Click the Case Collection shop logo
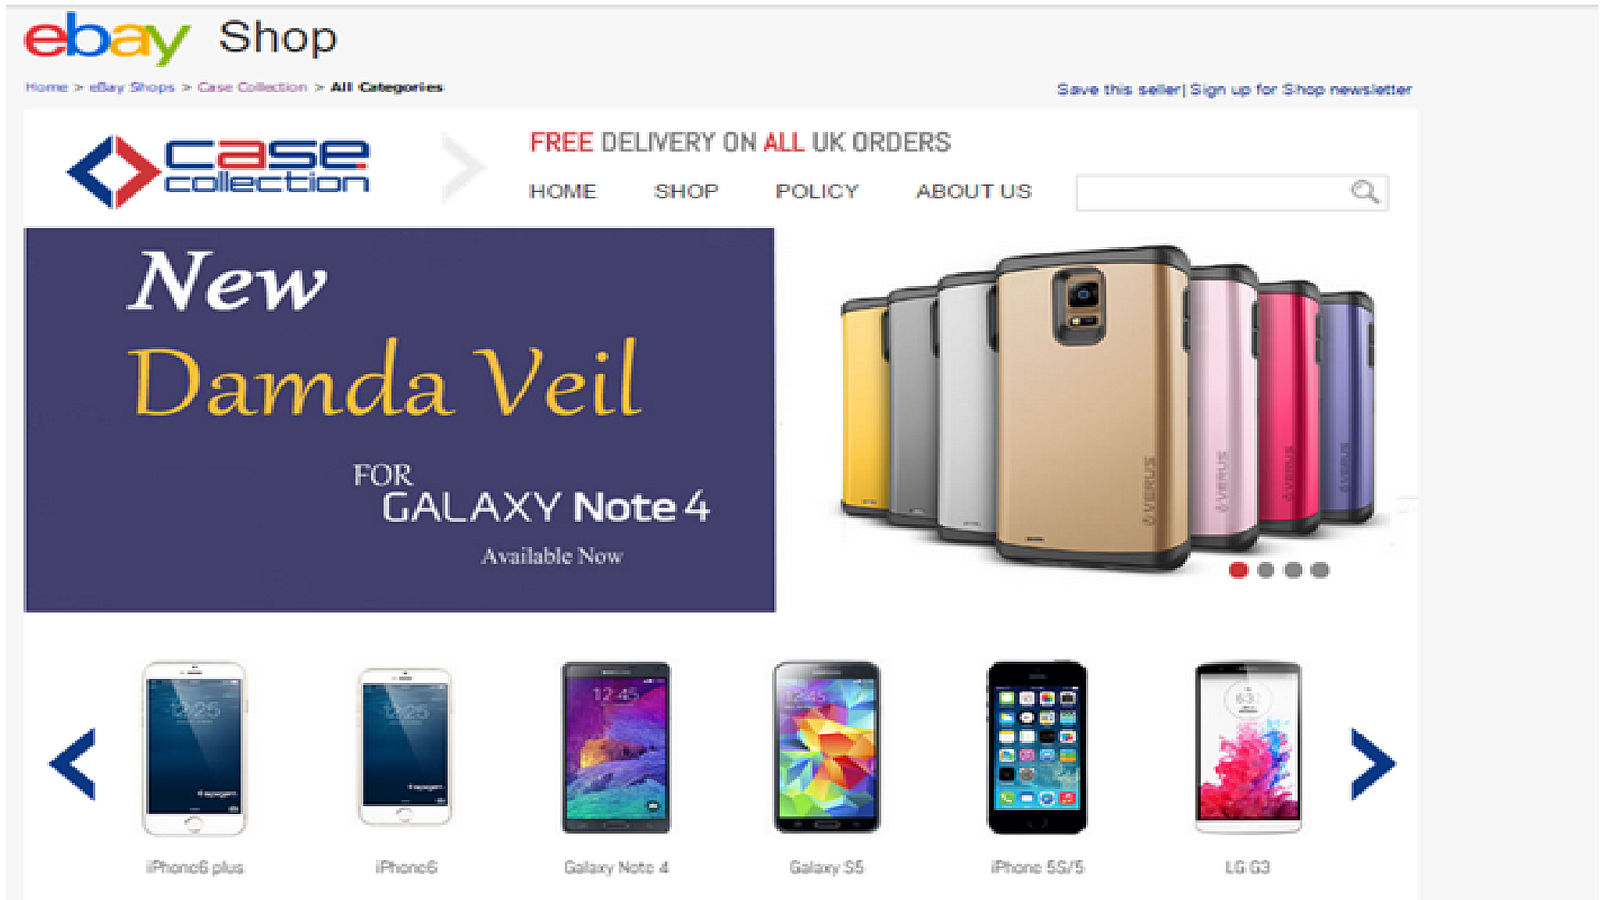This screenshot has width=1600, height=900. (218, 170)
